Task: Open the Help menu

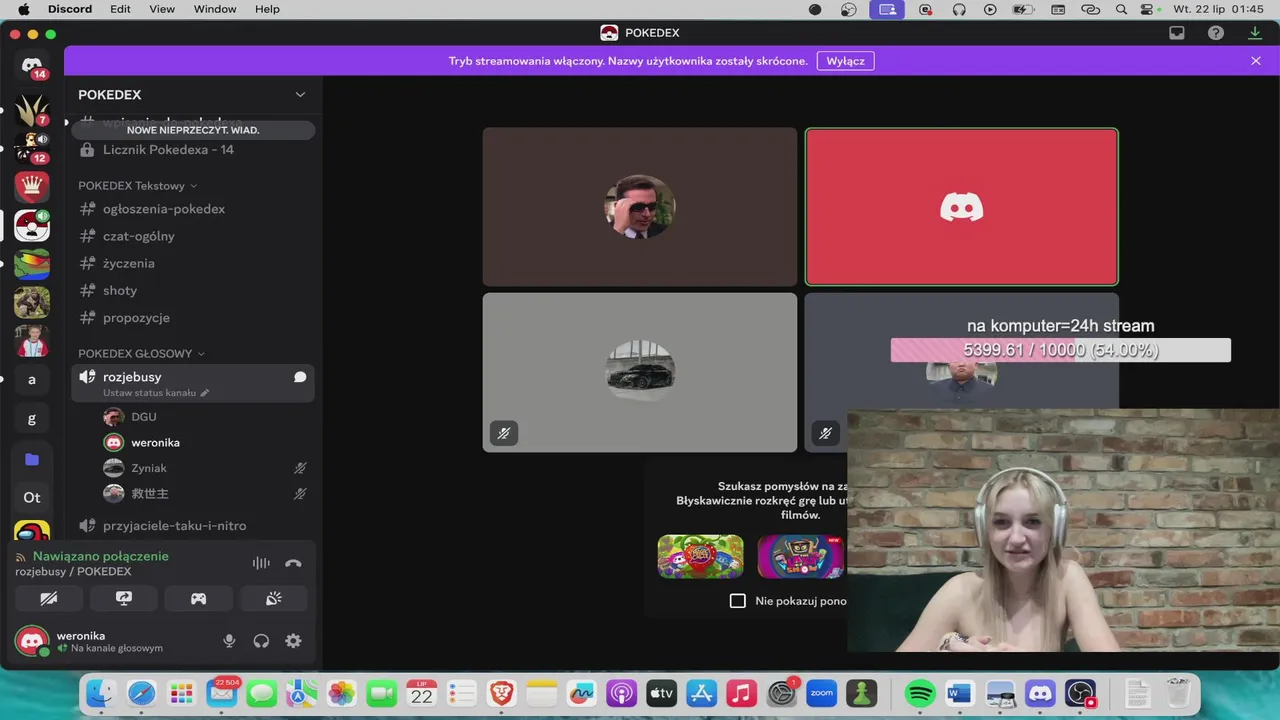Action: [x=268, y=9]
